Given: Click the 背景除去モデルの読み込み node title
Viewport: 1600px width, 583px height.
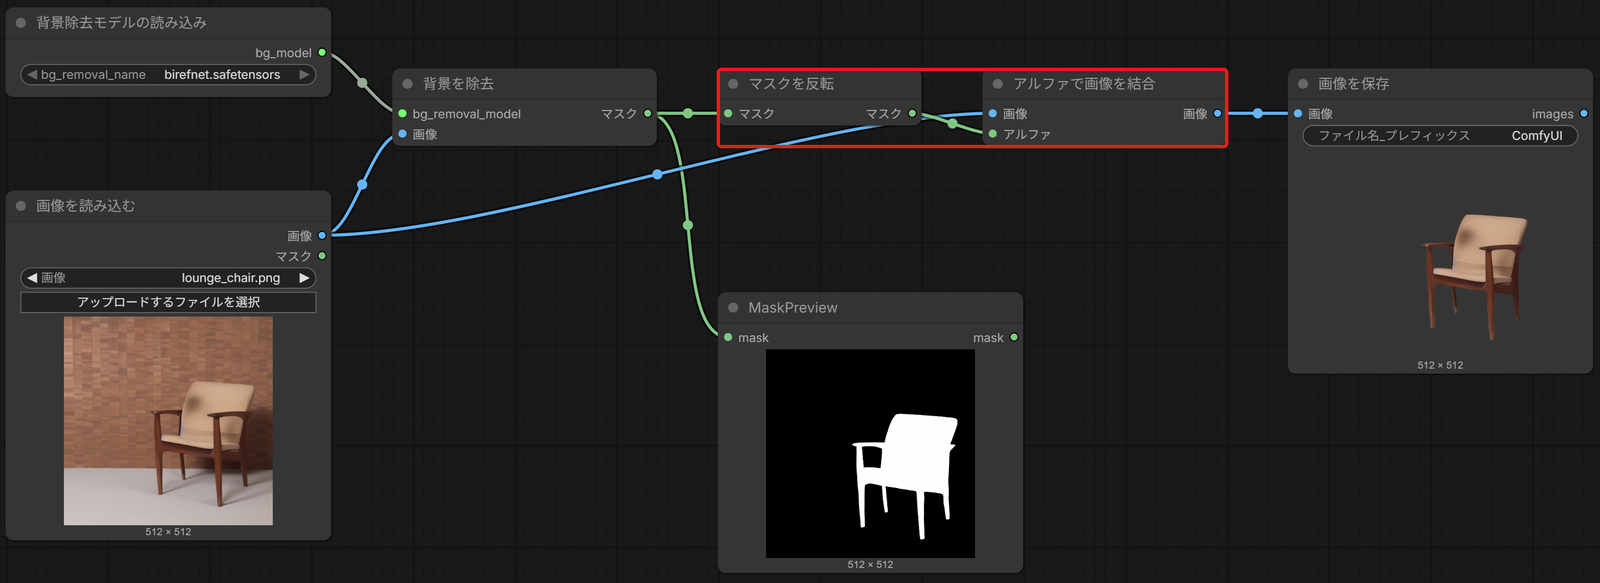Looking at the screenshot, I should point(122,23).
